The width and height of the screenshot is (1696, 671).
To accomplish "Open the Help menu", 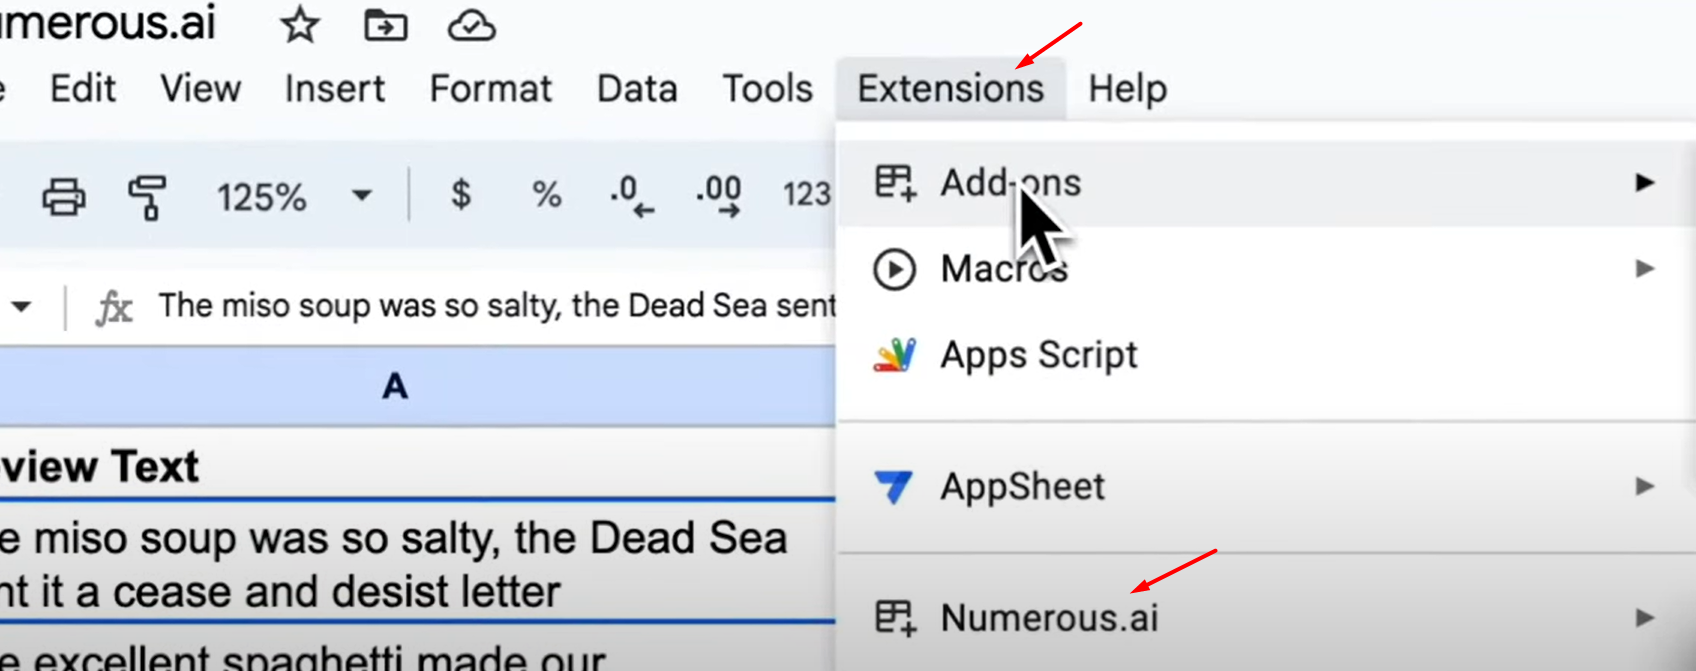I will (x=1127, y=89).
